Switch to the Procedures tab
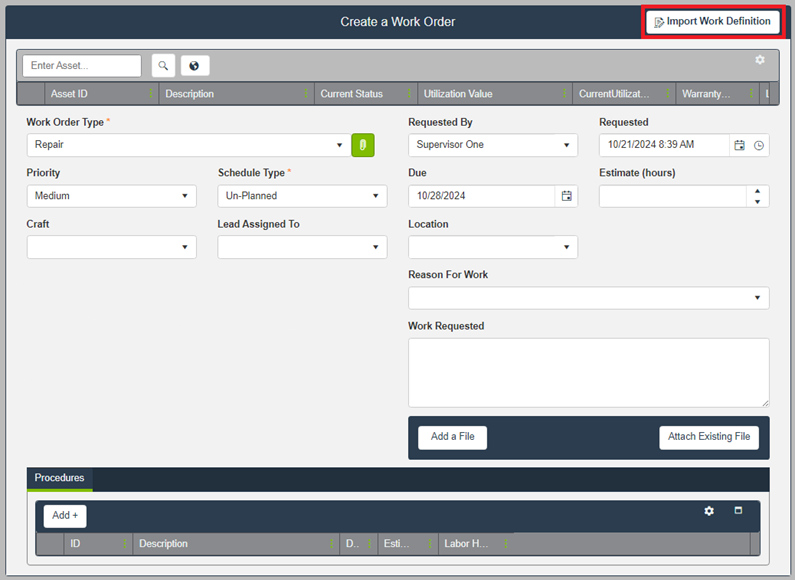Screen dimensions: 795x580 [x=59, y=478]
